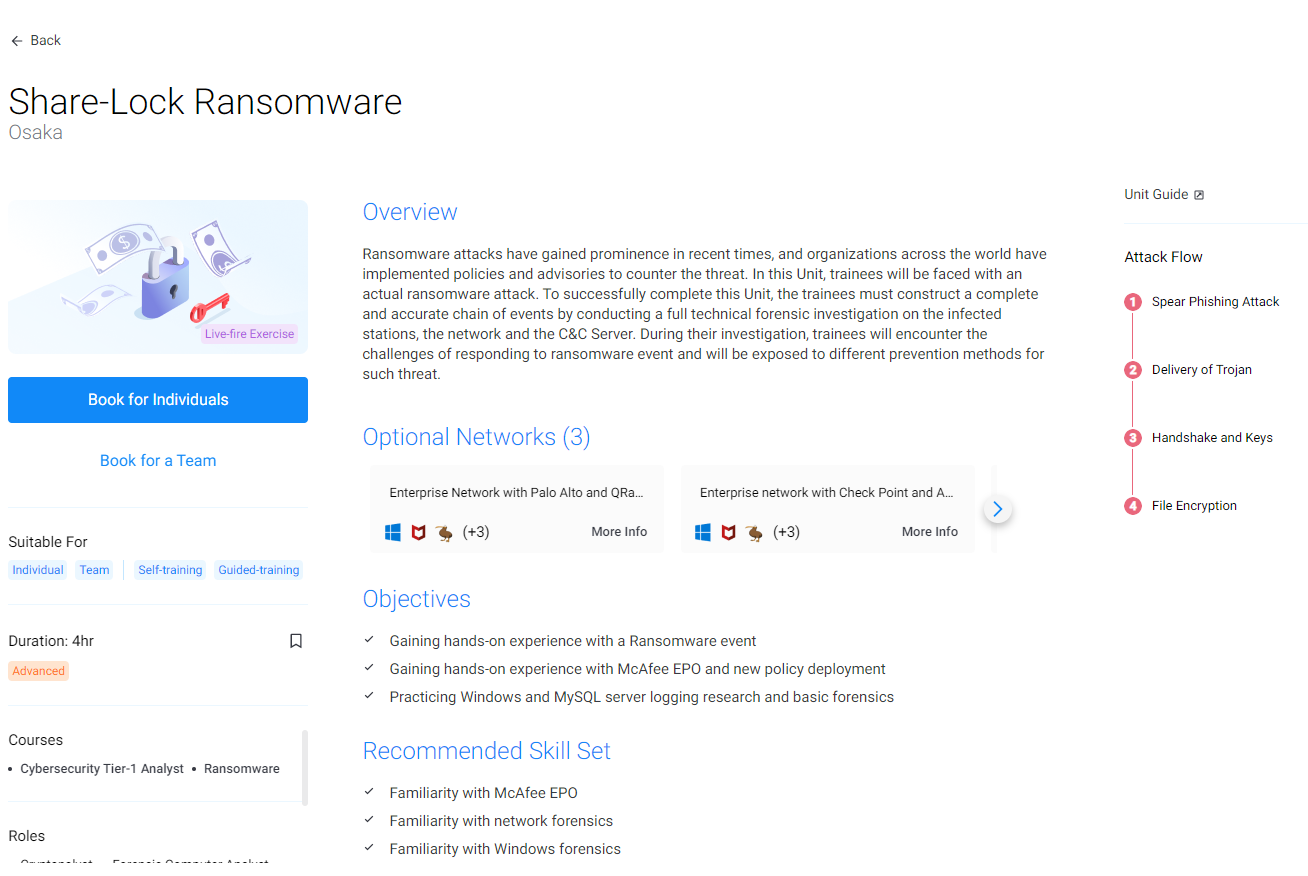Click the left panel vertical scrollbar
The height and width of the screenshot is (876, 1308).
point(305,767)
